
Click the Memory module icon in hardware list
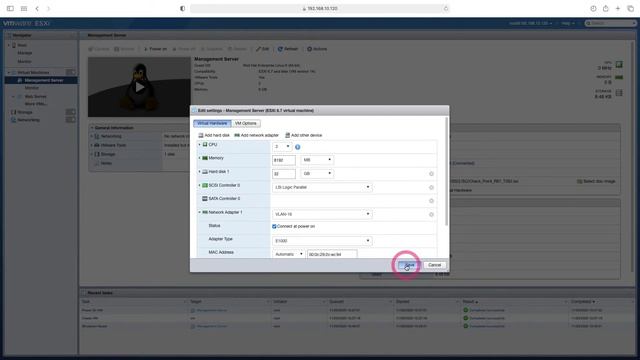[x=205, y=158]
